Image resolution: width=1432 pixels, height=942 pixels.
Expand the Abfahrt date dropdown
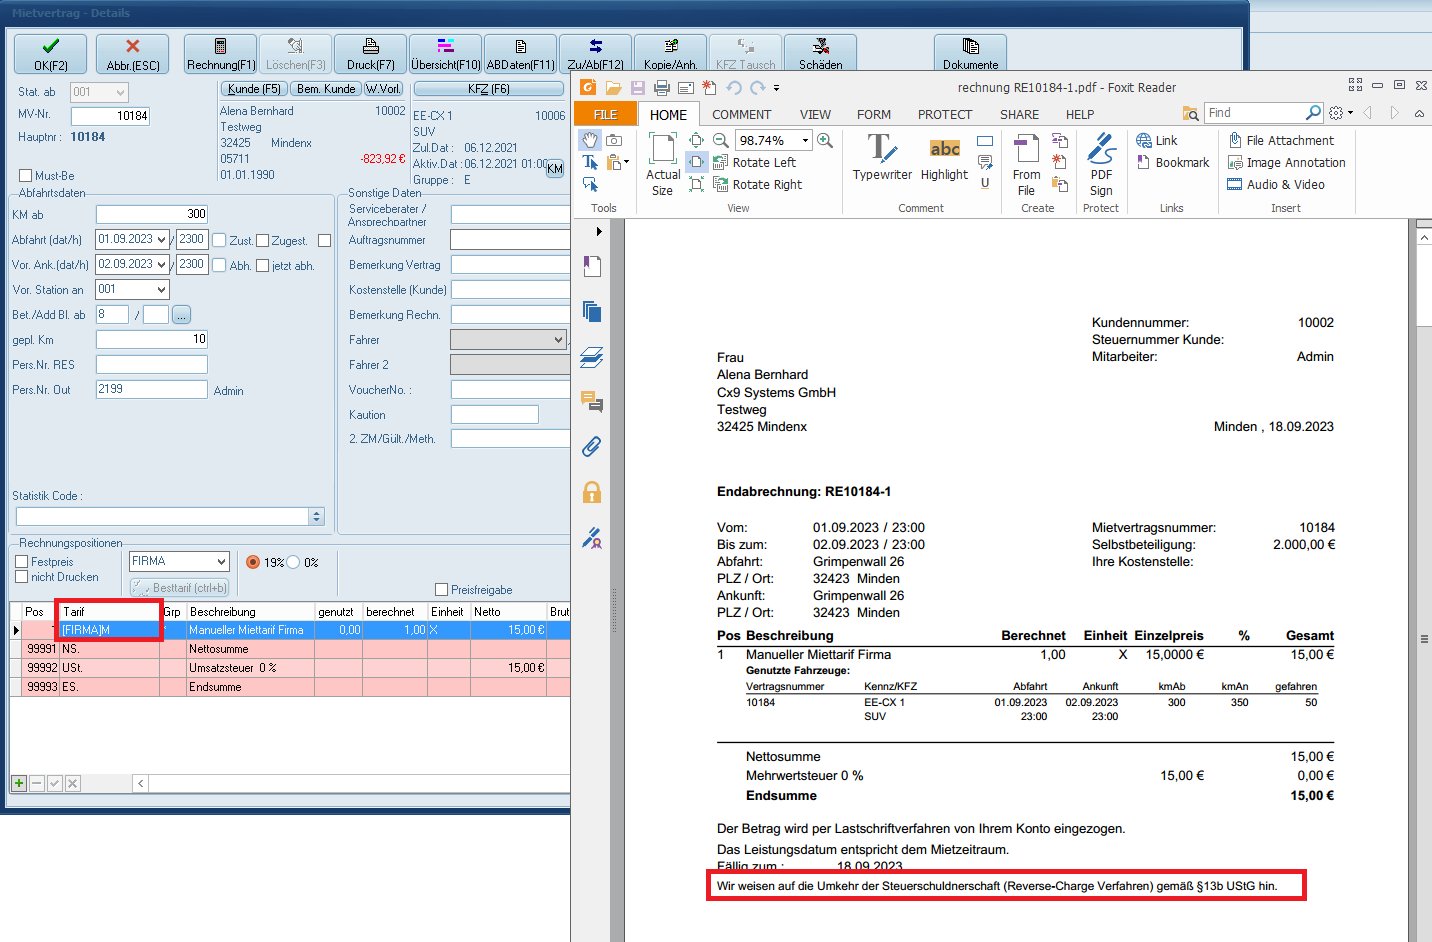[x=162, y=240]
